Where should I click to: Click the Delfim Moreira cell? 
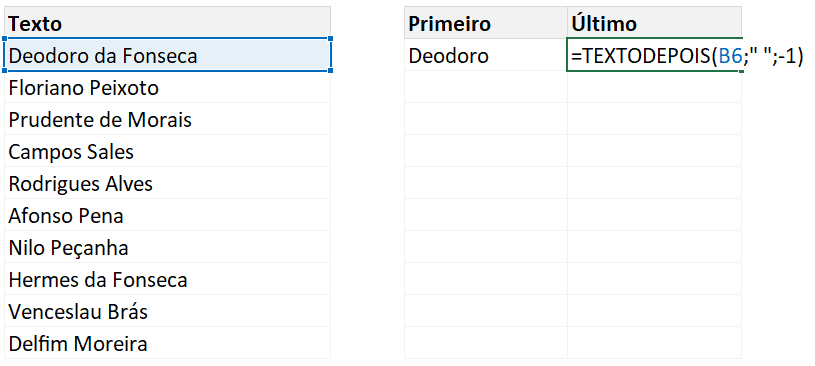167,343
